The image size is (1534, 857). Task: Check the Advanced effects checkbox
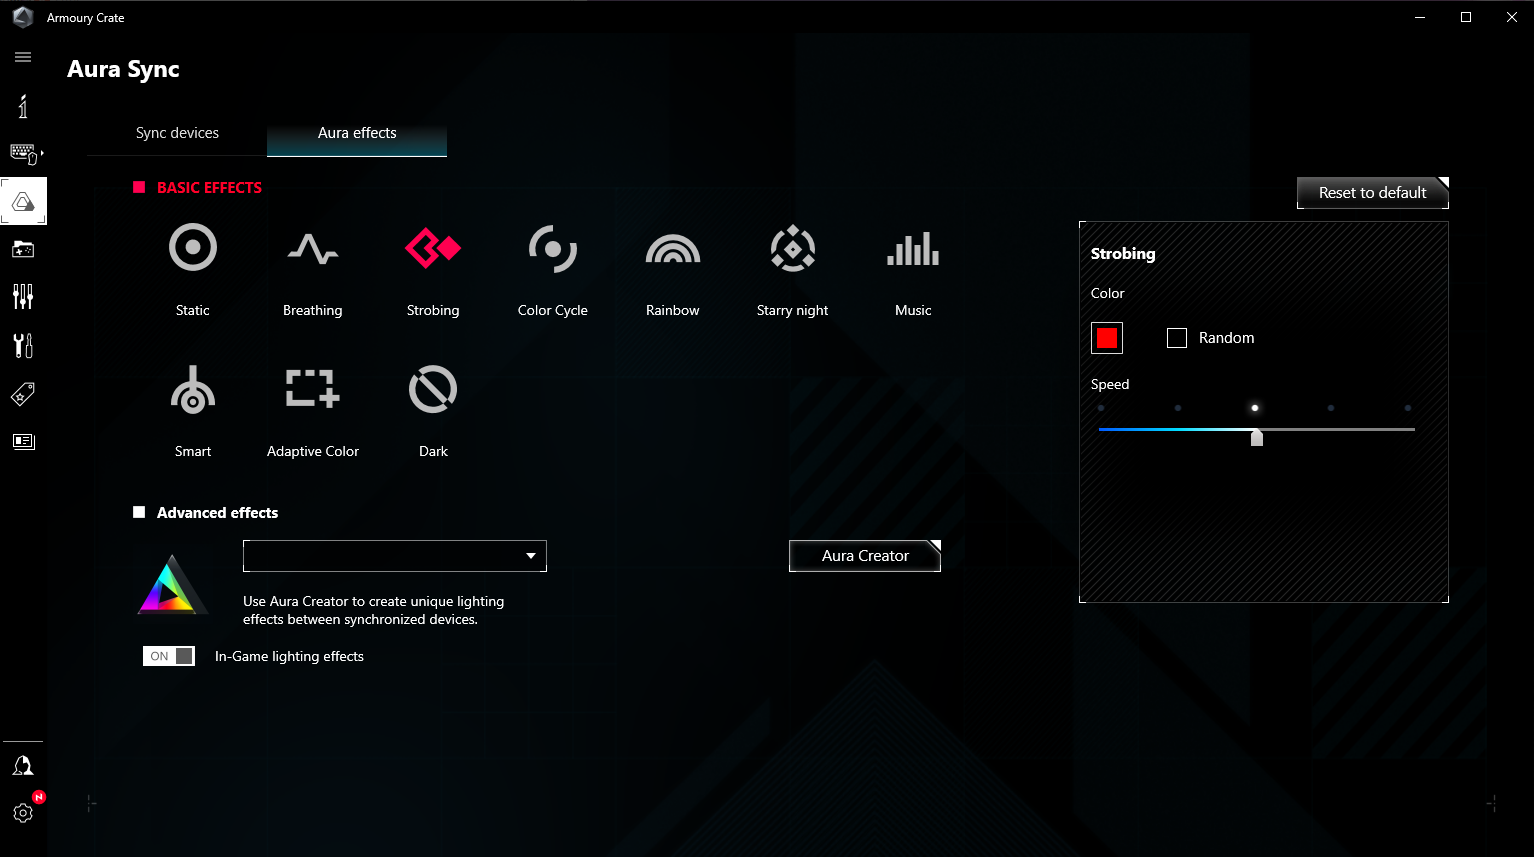click(138, 512)
